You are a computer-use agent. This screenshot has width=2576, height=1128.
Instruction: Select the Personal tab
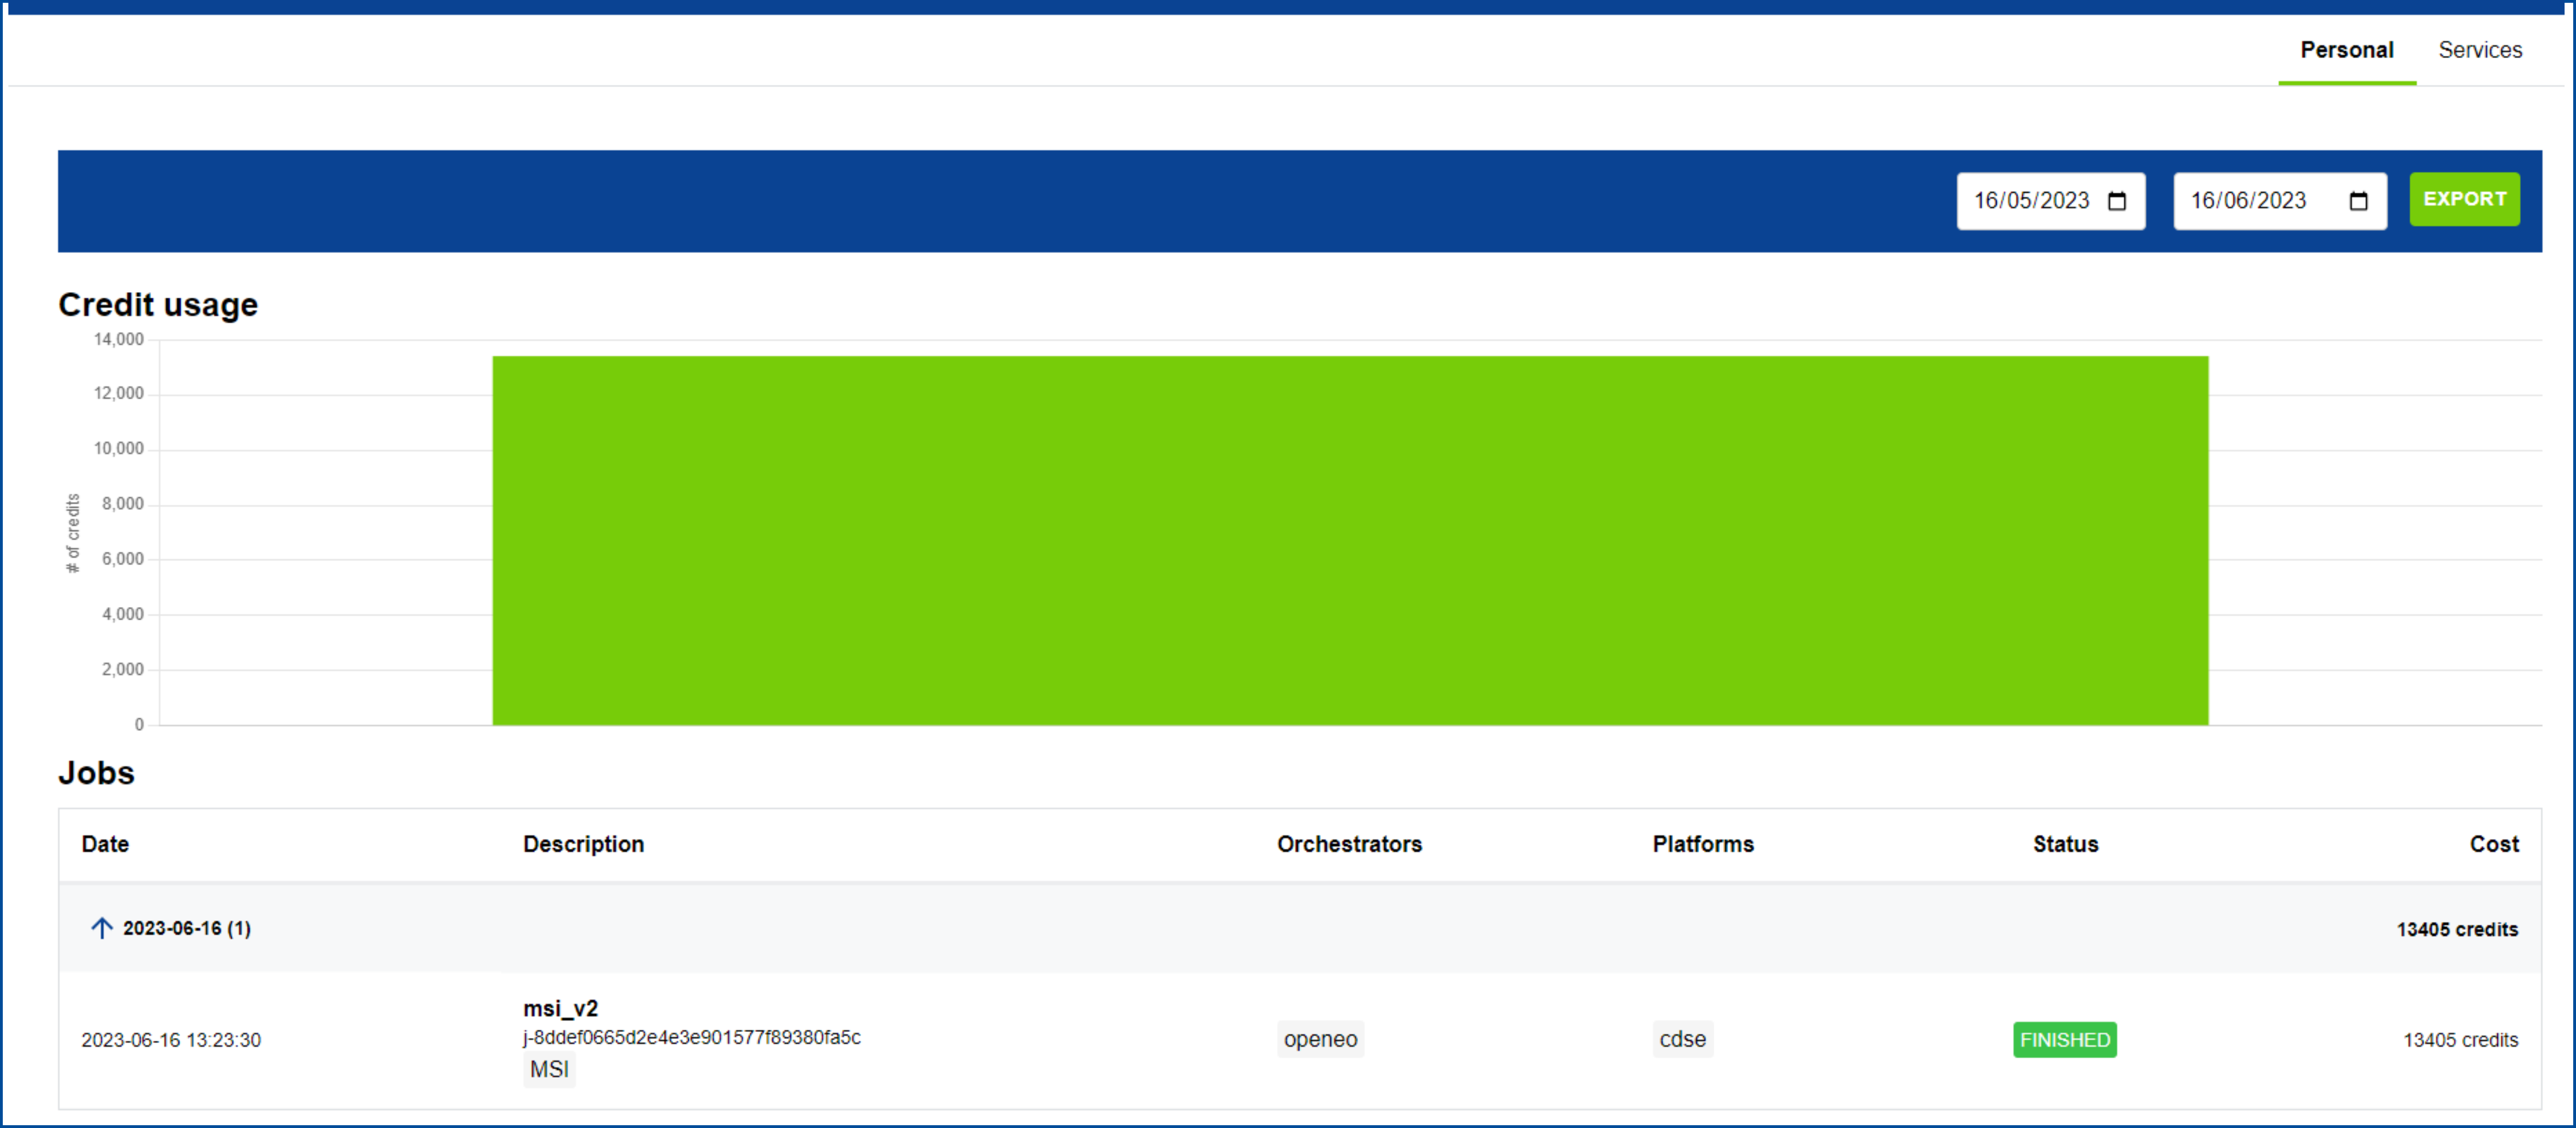[x=2346, y=50]
